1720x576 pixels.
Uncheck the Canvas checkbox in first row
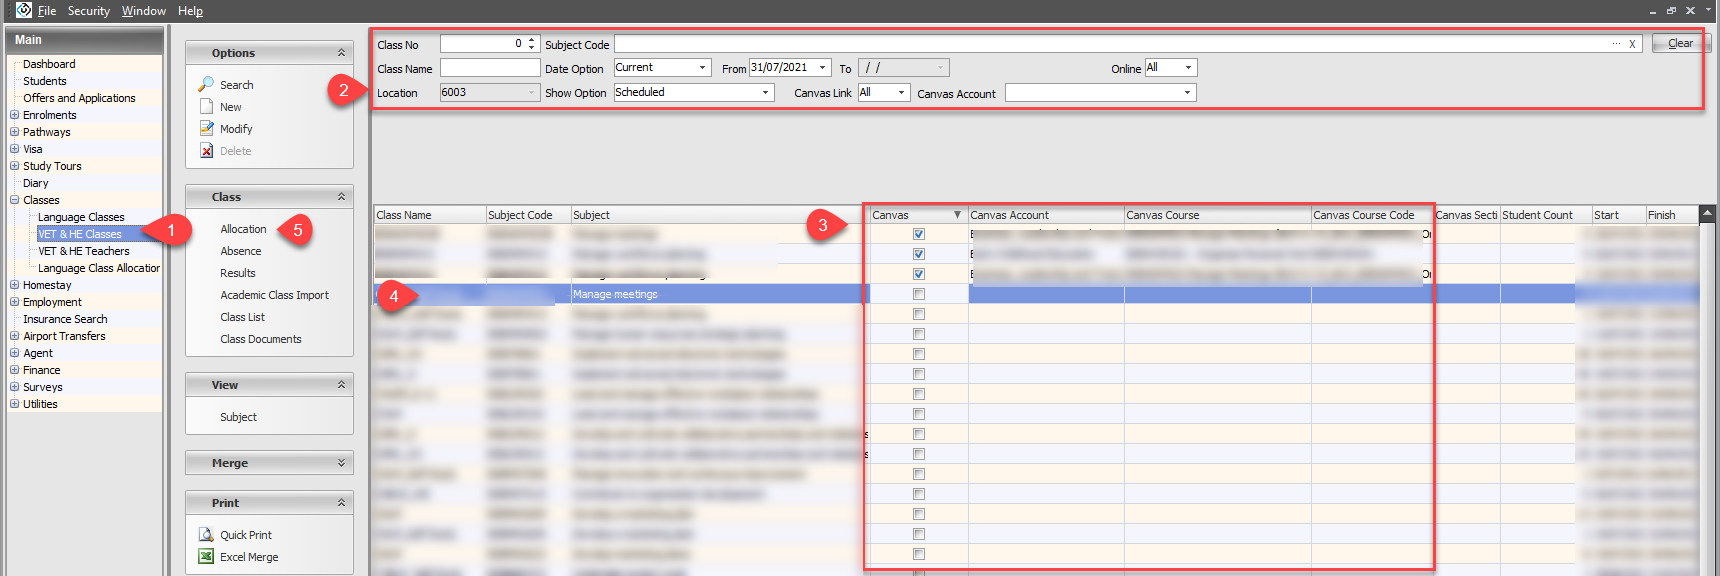[x=919, y=234]
